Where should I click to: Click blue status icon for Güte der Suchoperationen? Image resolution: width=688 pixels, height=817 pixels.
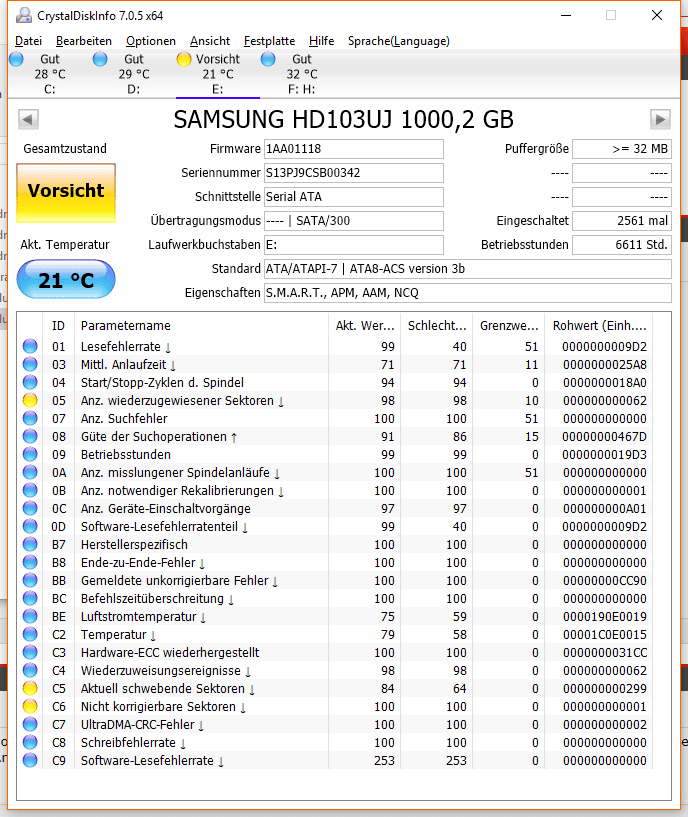[30, 436]
